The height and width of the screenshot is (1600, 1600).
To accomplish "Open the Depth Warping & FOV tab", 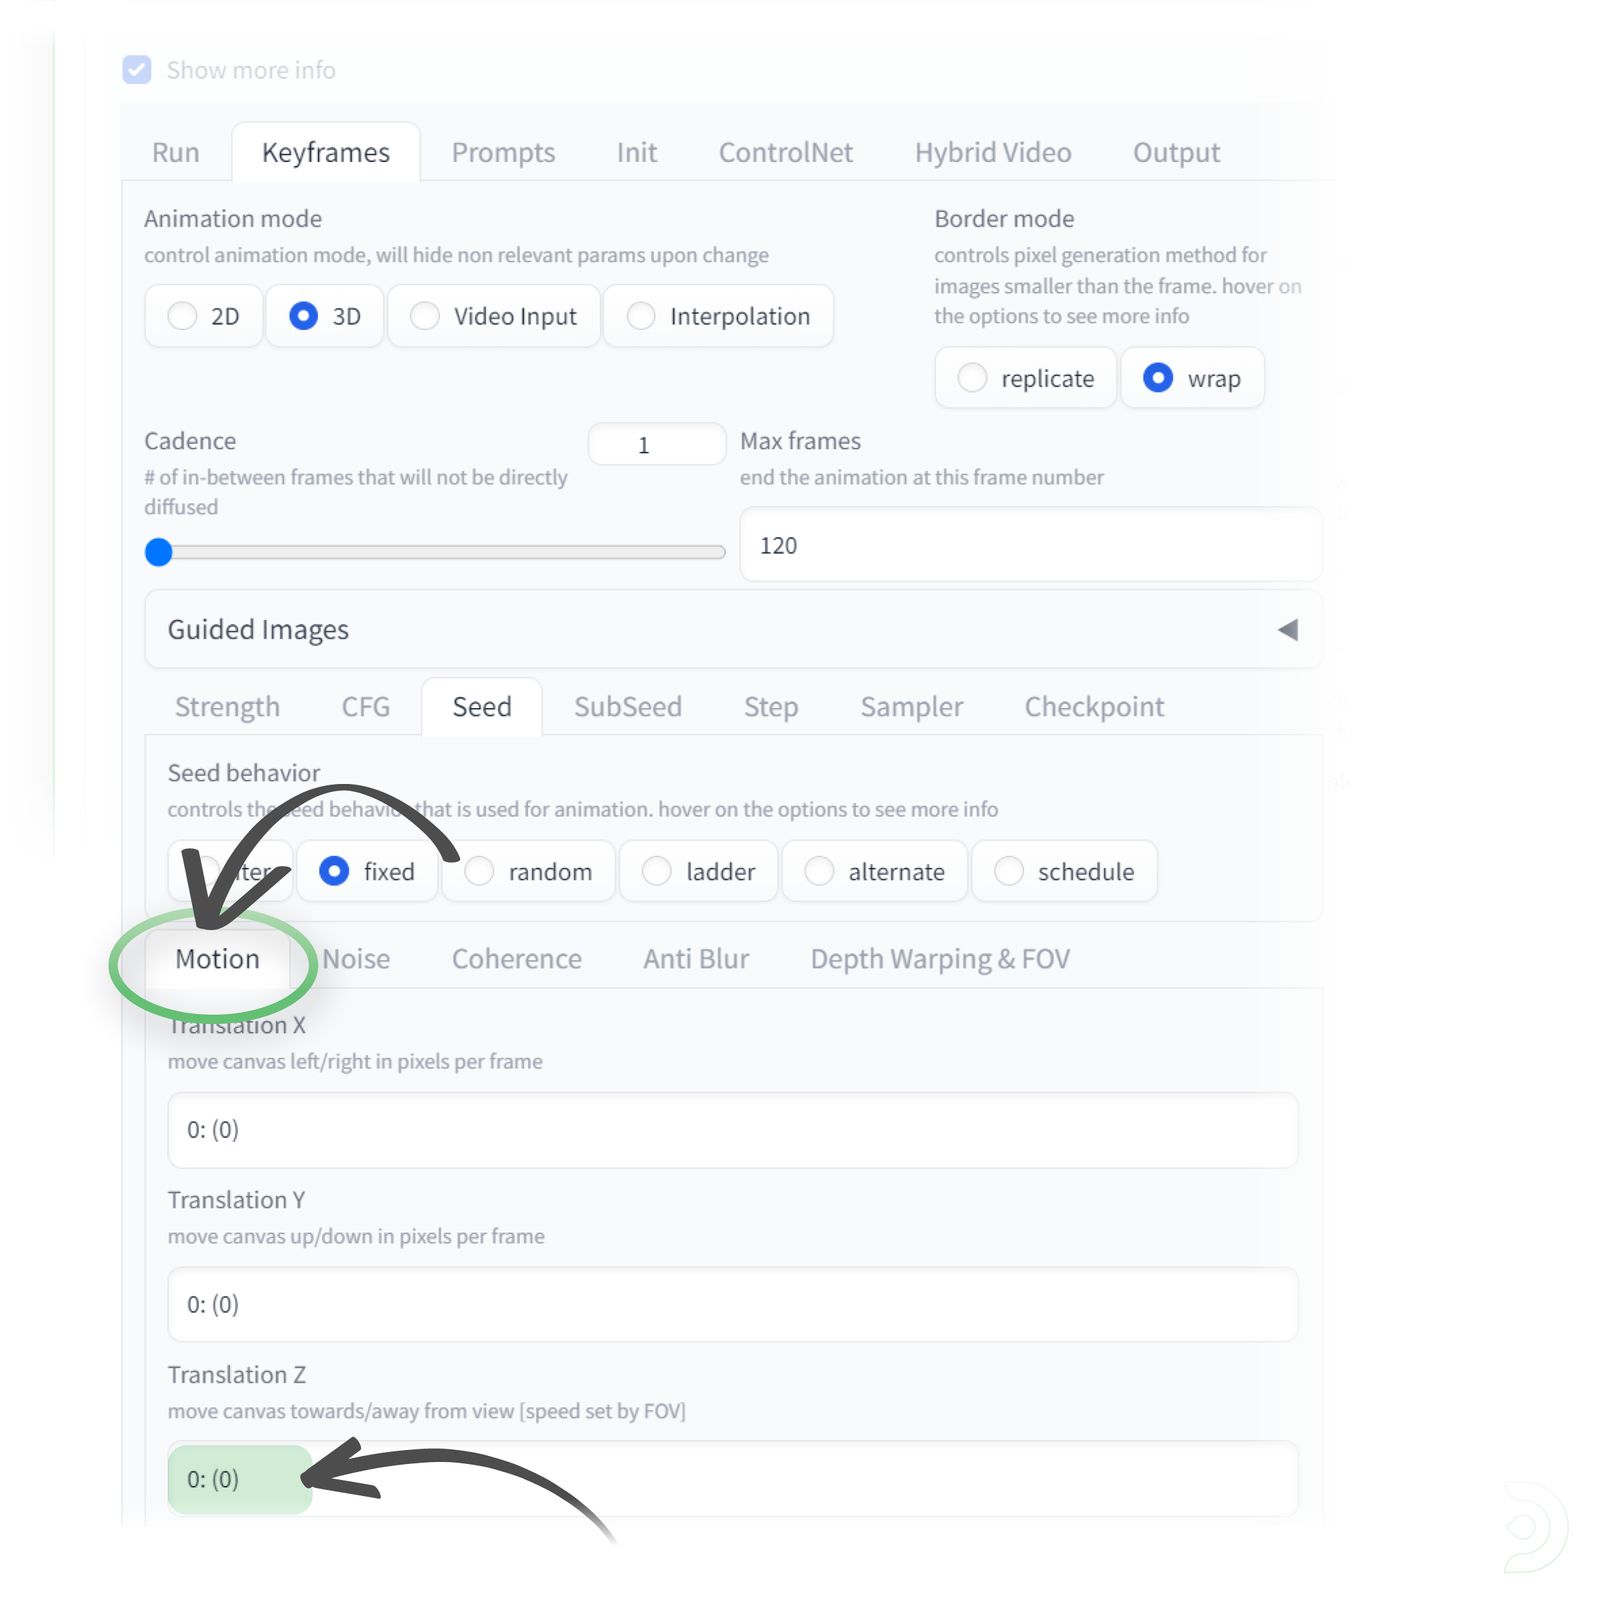I will pyautogui.click(x=939, y=958).
